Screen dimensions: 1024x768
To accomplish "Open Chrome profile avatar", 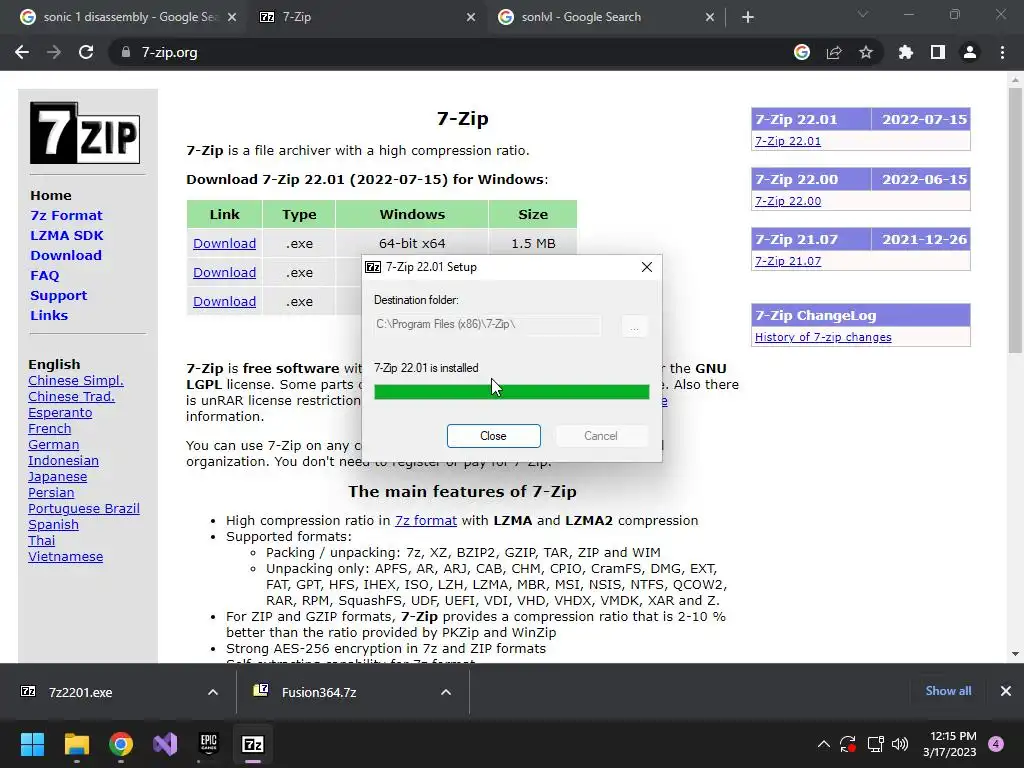I will coord(970,52).
